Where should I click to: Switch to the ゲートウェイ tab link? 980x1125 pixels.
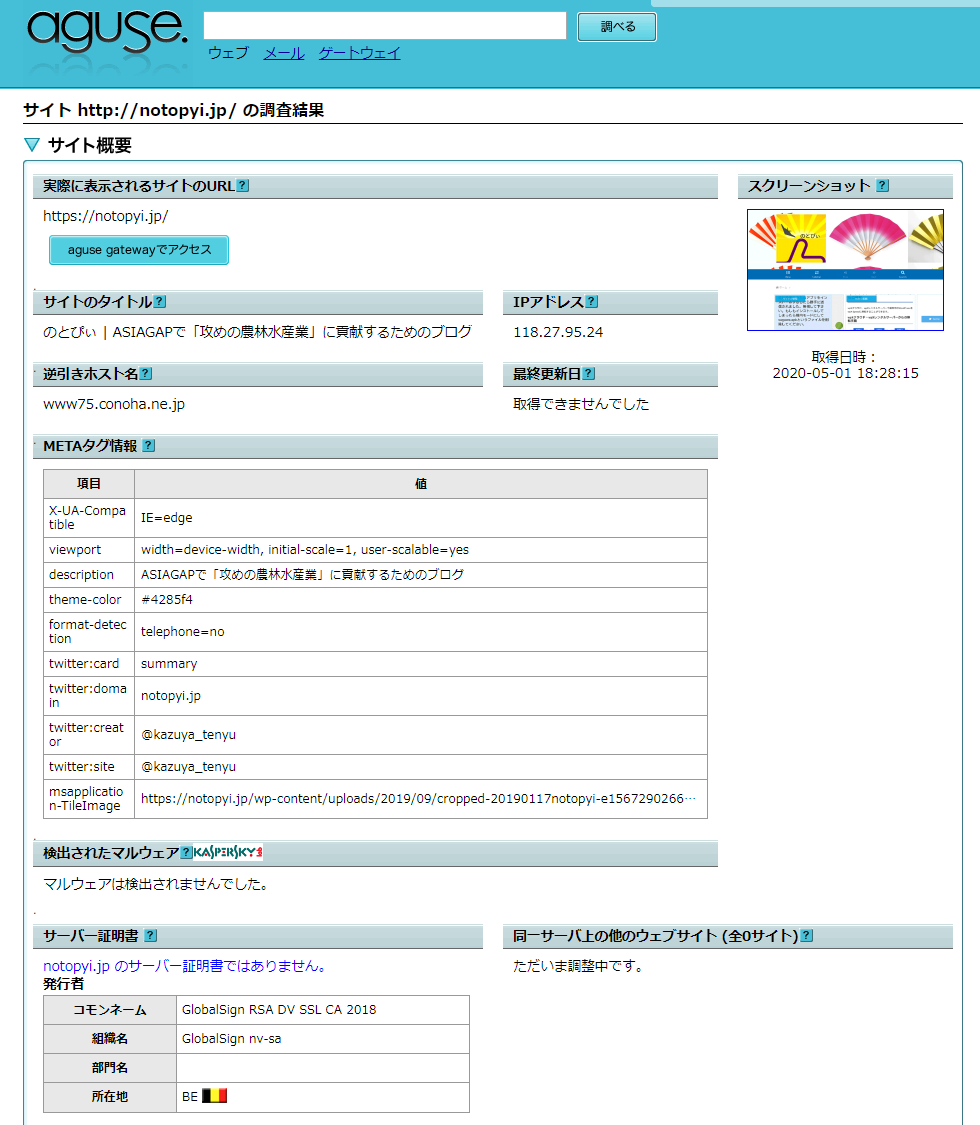coord(359,53)
